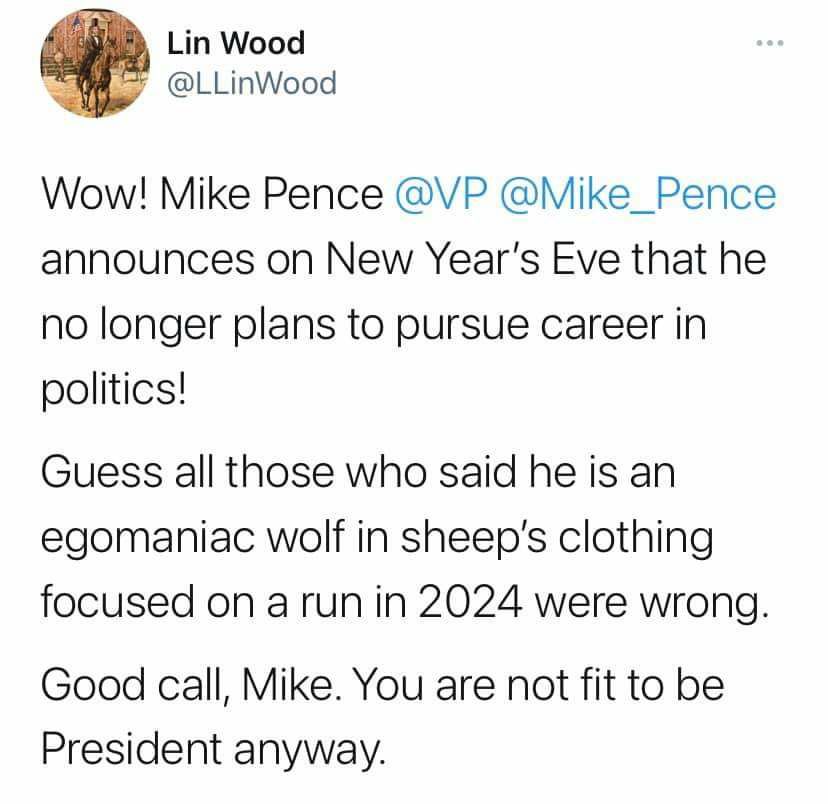This screenshot has width=828, height=804.
Task: Click the words "New Year's Eve" in tweet
Action: coord(473,259)
